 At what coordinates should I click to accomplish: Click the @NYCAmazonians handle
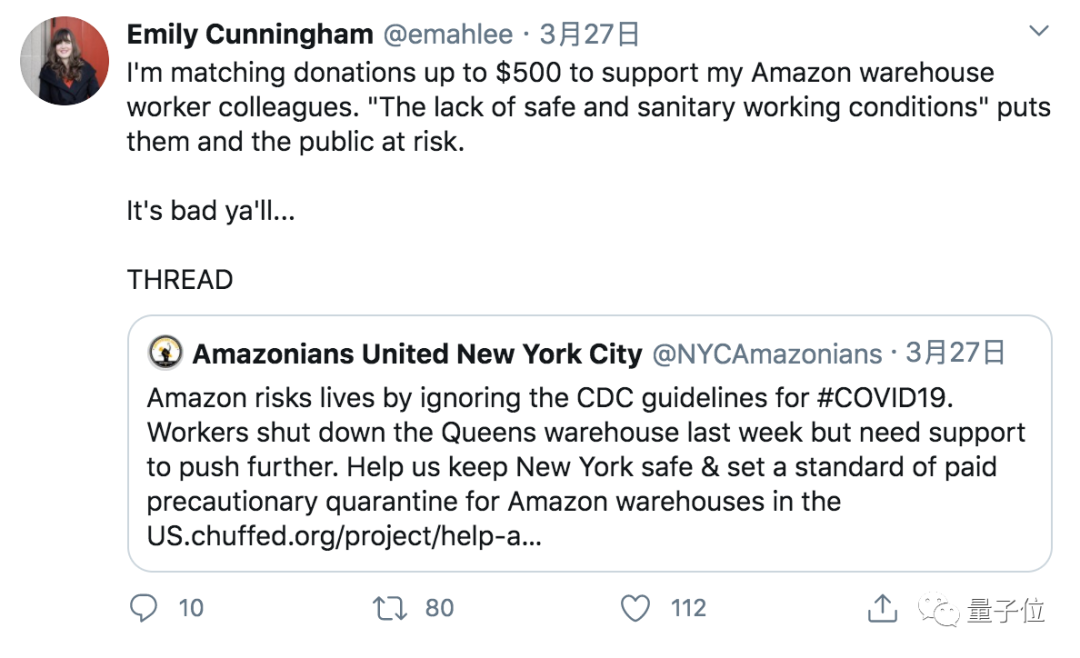pos(767,354)
